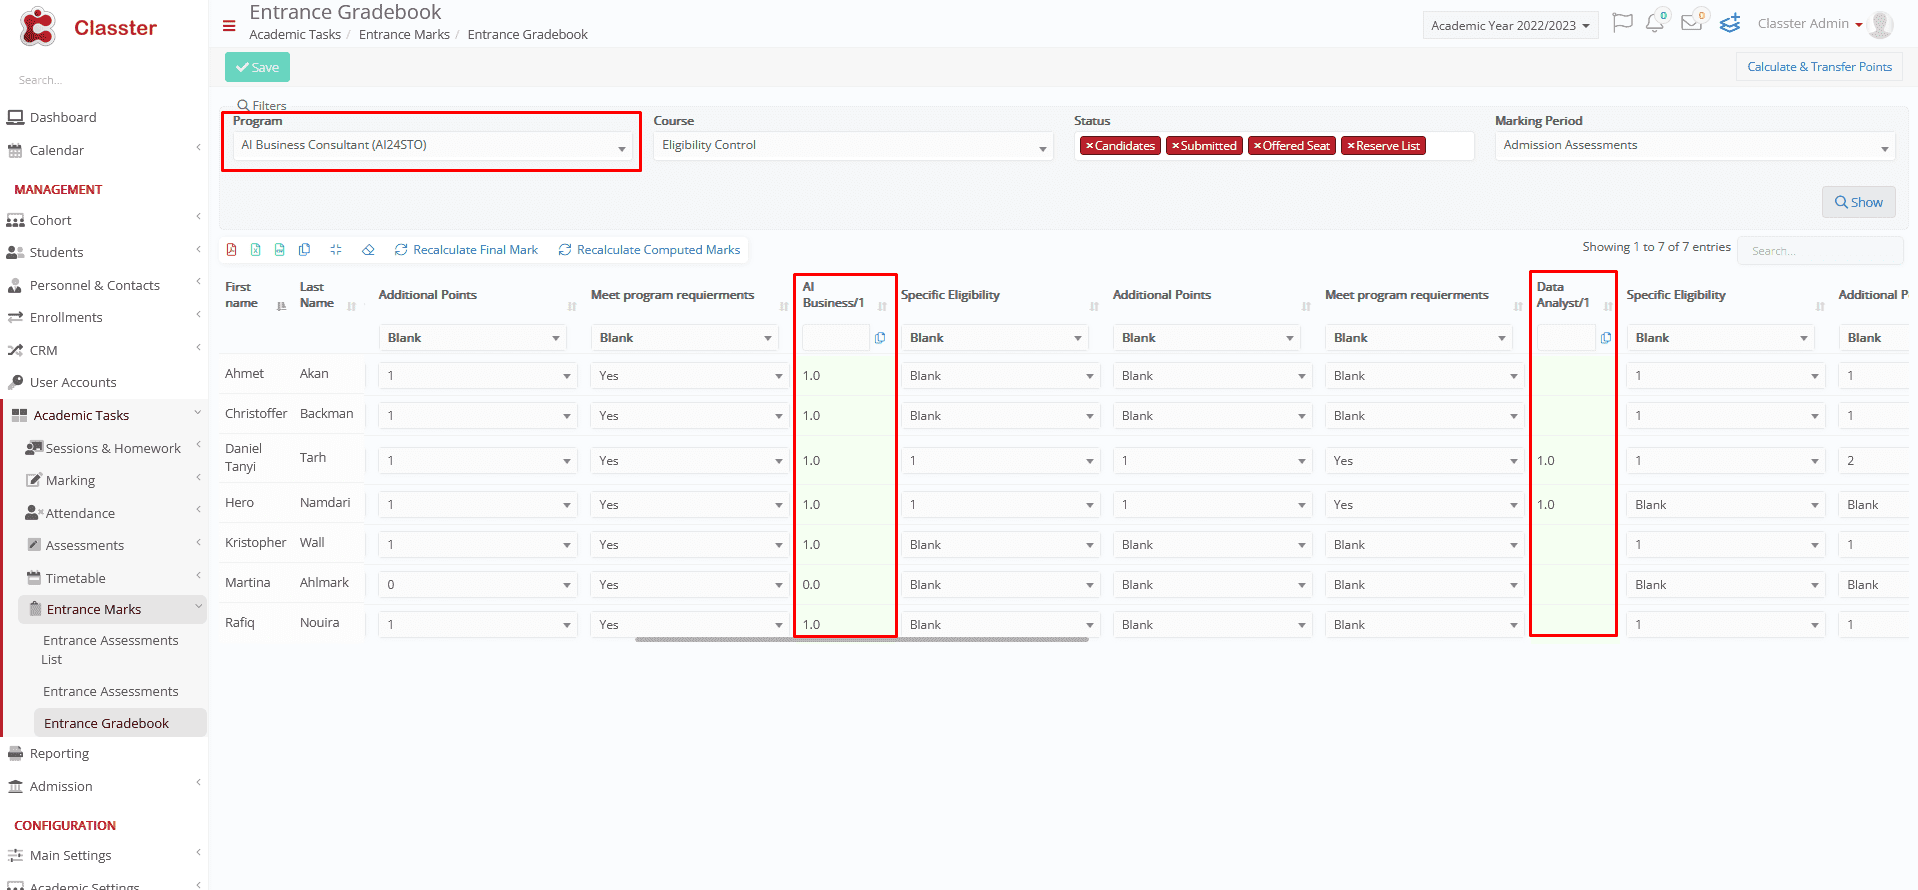The width and height of the screenshot is (1918, 890).
Task: Expand the Students menu
Action: pyautogui.click(x=104, y=252)
